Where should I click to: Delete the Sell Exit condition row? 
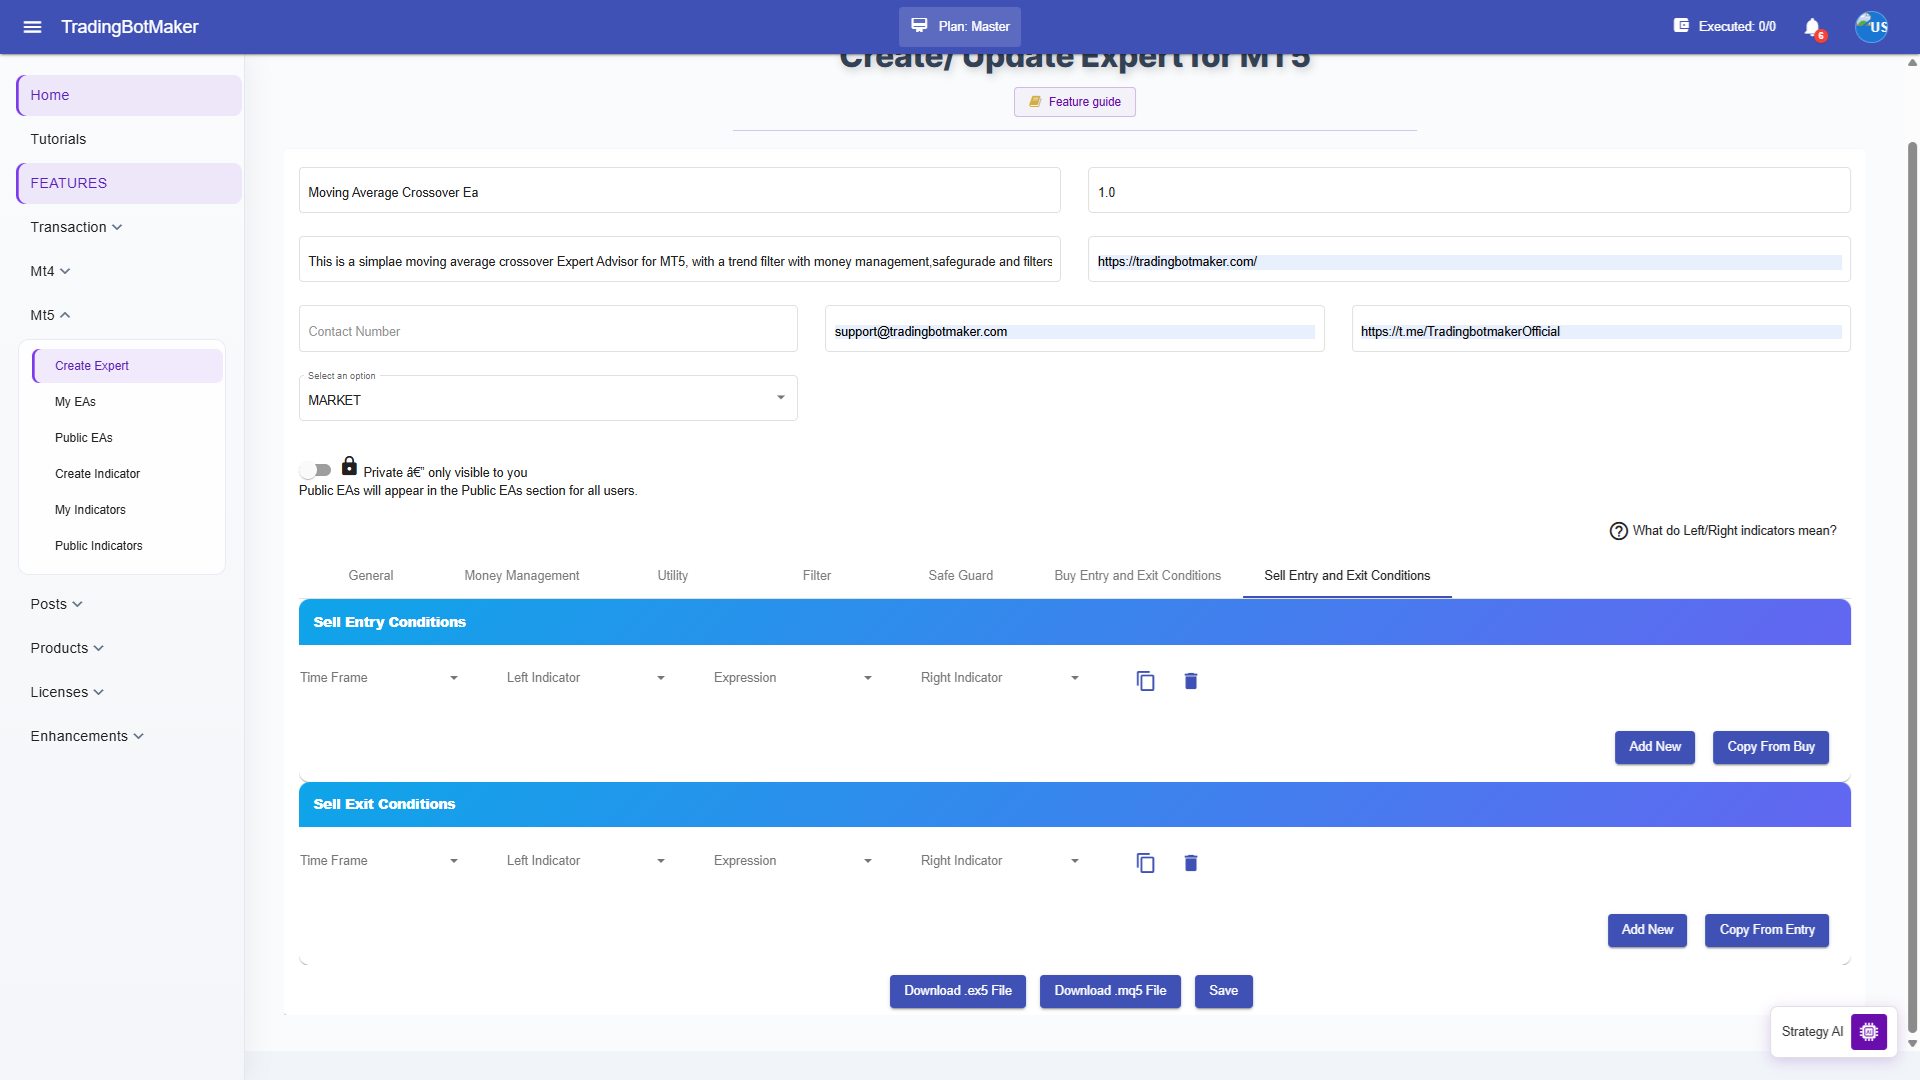pyautogui.click(x=1191, y=863)
